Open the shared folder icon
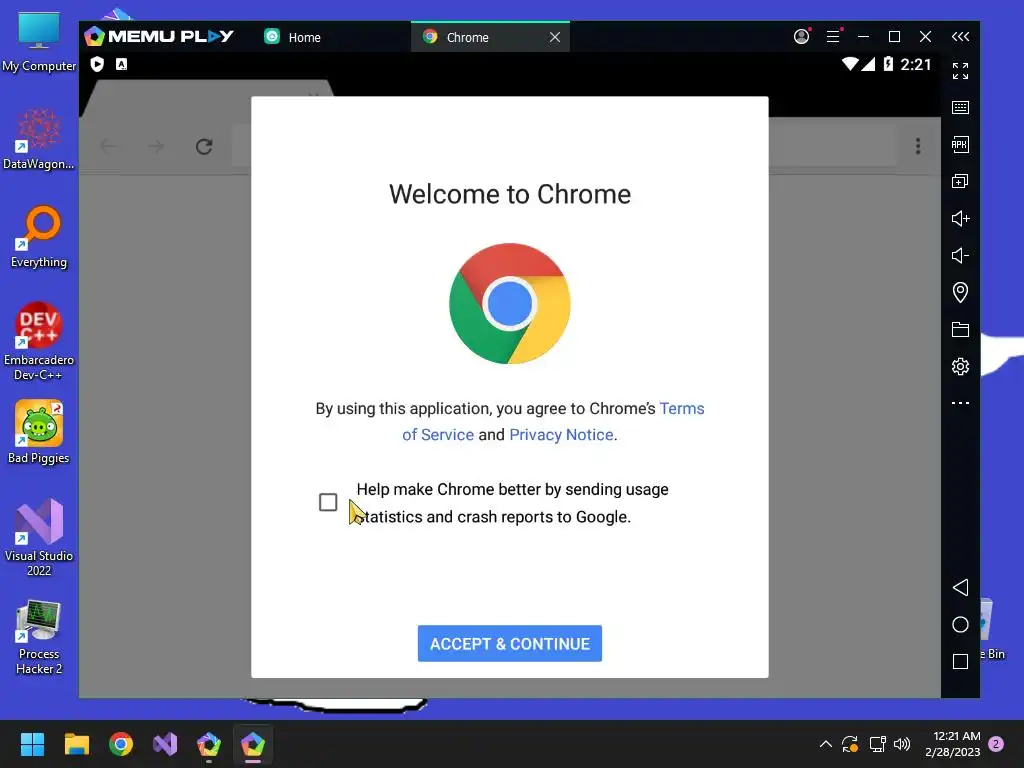 pos(960,329)
